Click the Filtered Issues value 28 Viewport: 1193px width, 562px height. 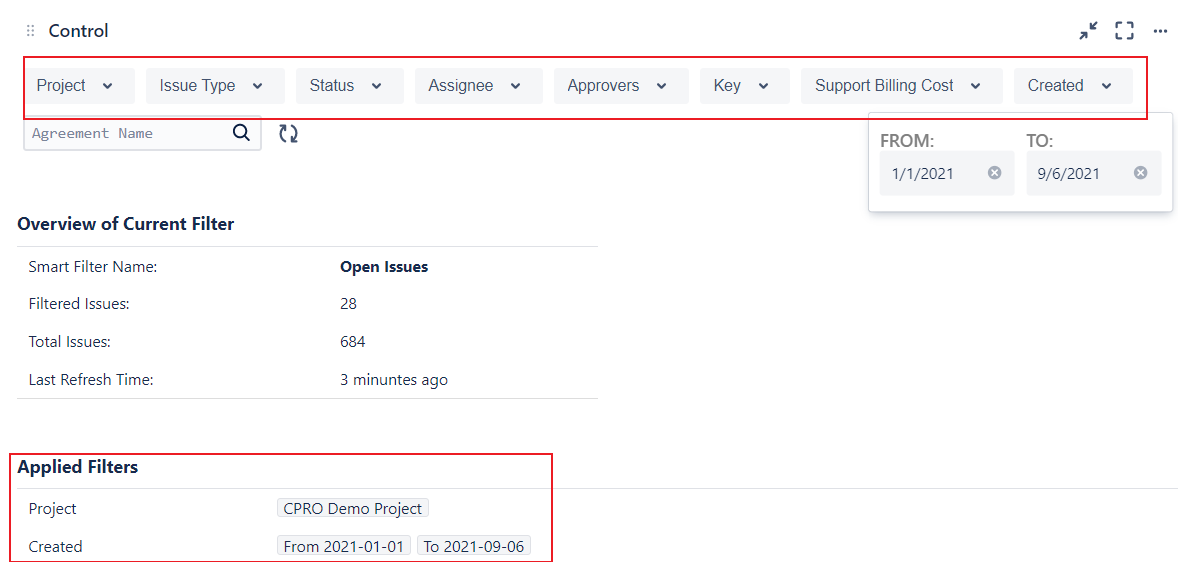348,304
